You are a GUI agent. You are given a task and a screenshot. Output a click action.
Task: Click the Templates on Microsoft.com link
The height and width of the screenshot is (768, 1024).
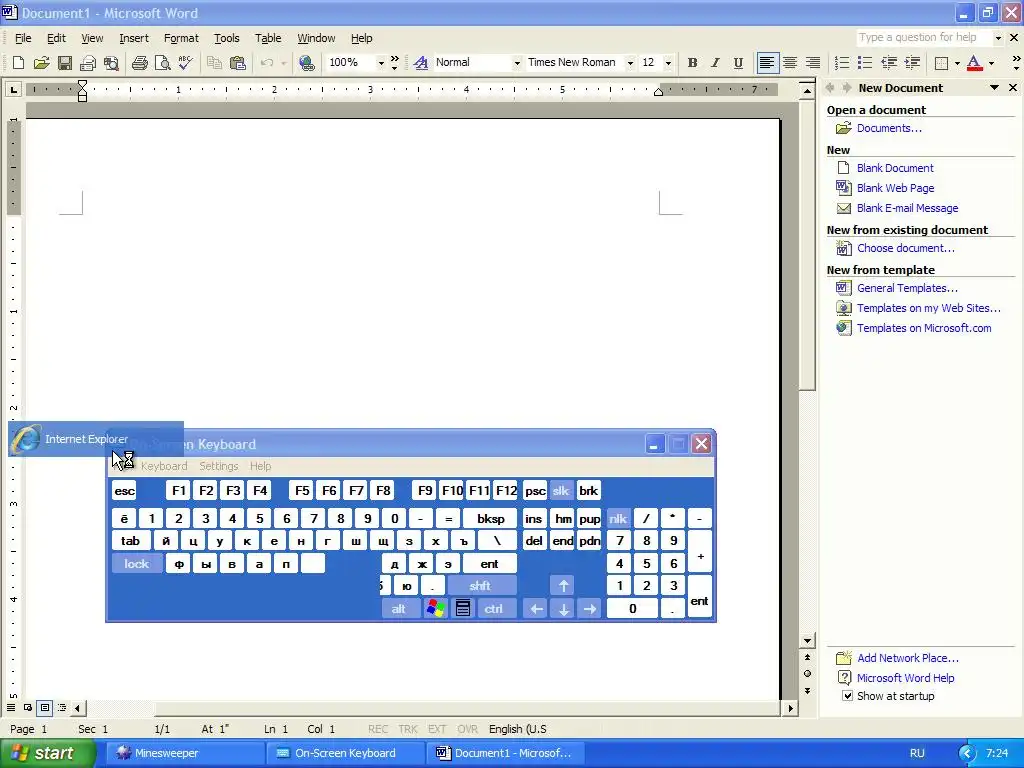924,328
